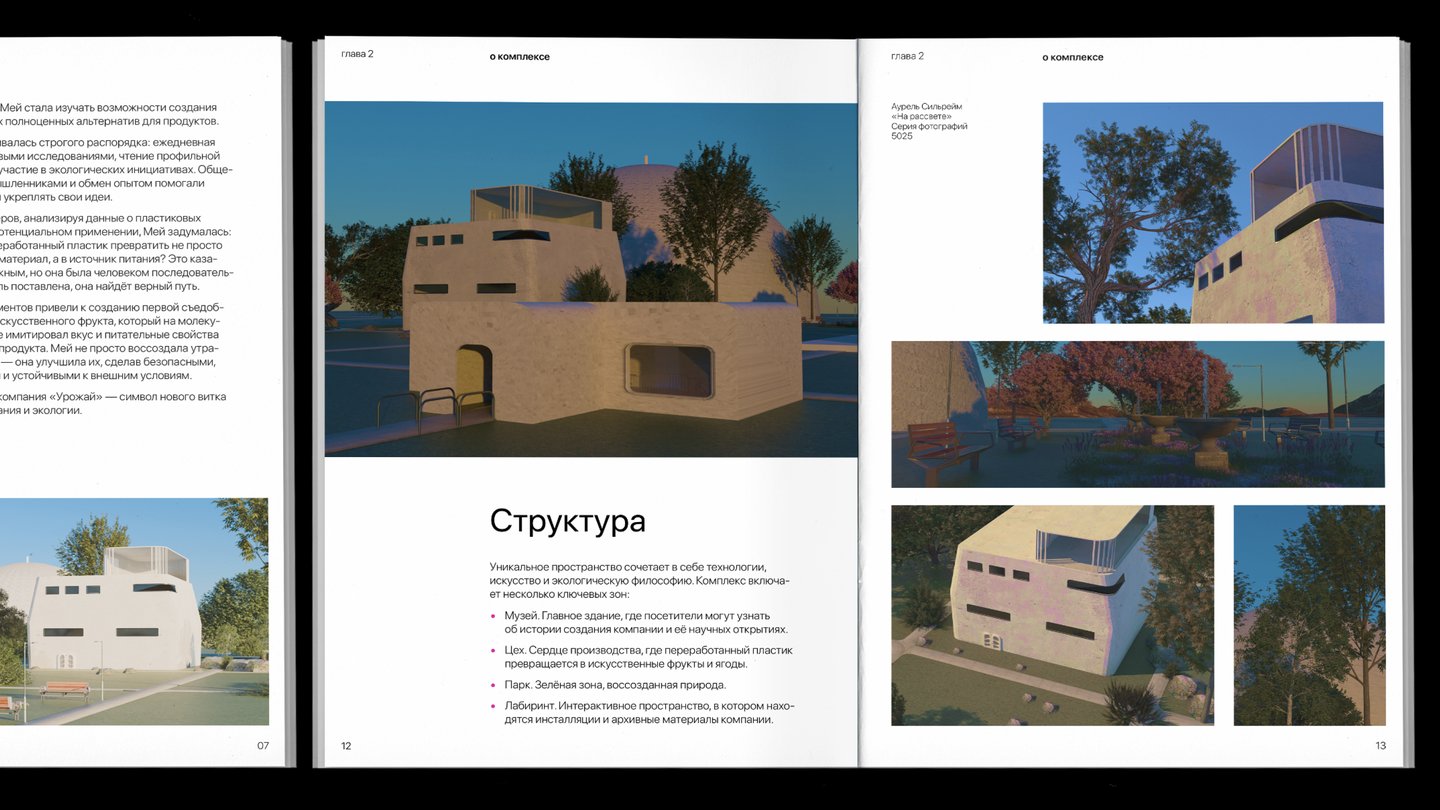Select the line "Мей стала изучать возможности создания"
The height and width of the screenshot is (810, 1440).
108,107
